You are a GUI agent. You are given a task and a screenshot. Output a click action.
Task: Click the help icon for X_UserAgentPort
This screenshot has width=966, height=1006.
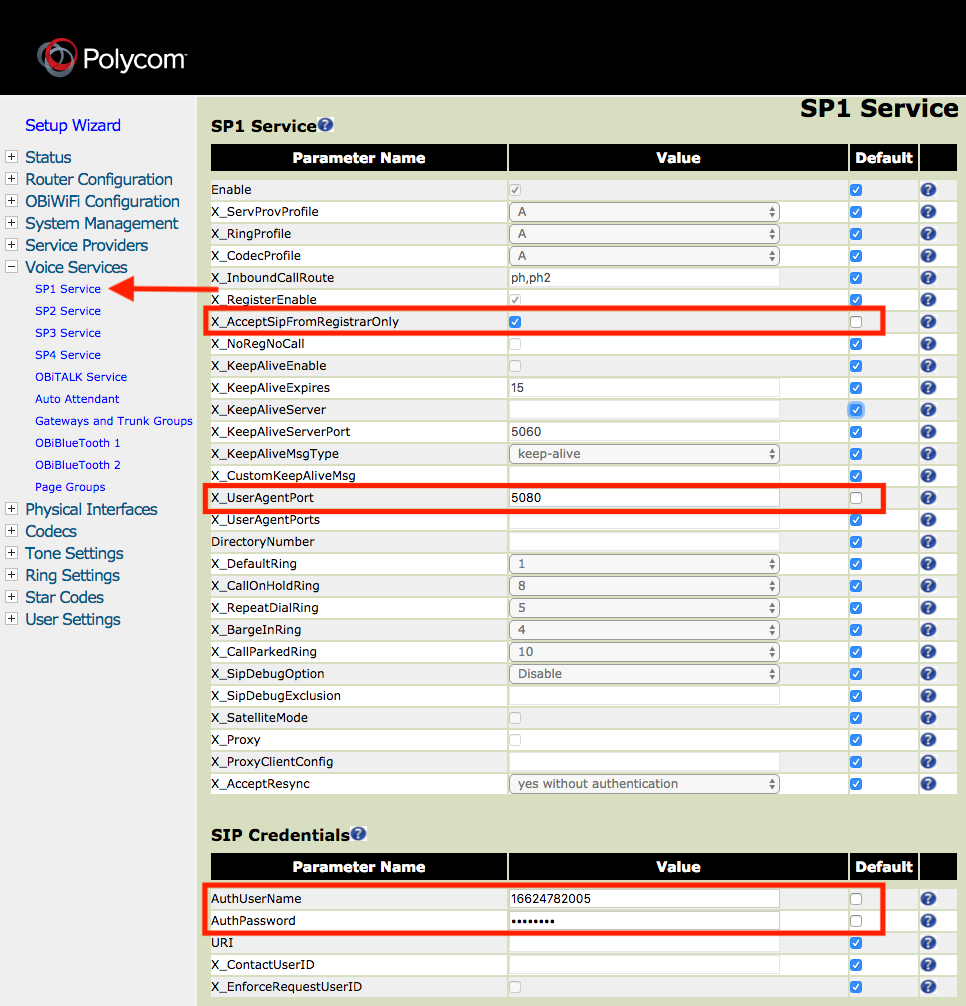point(928,497)
